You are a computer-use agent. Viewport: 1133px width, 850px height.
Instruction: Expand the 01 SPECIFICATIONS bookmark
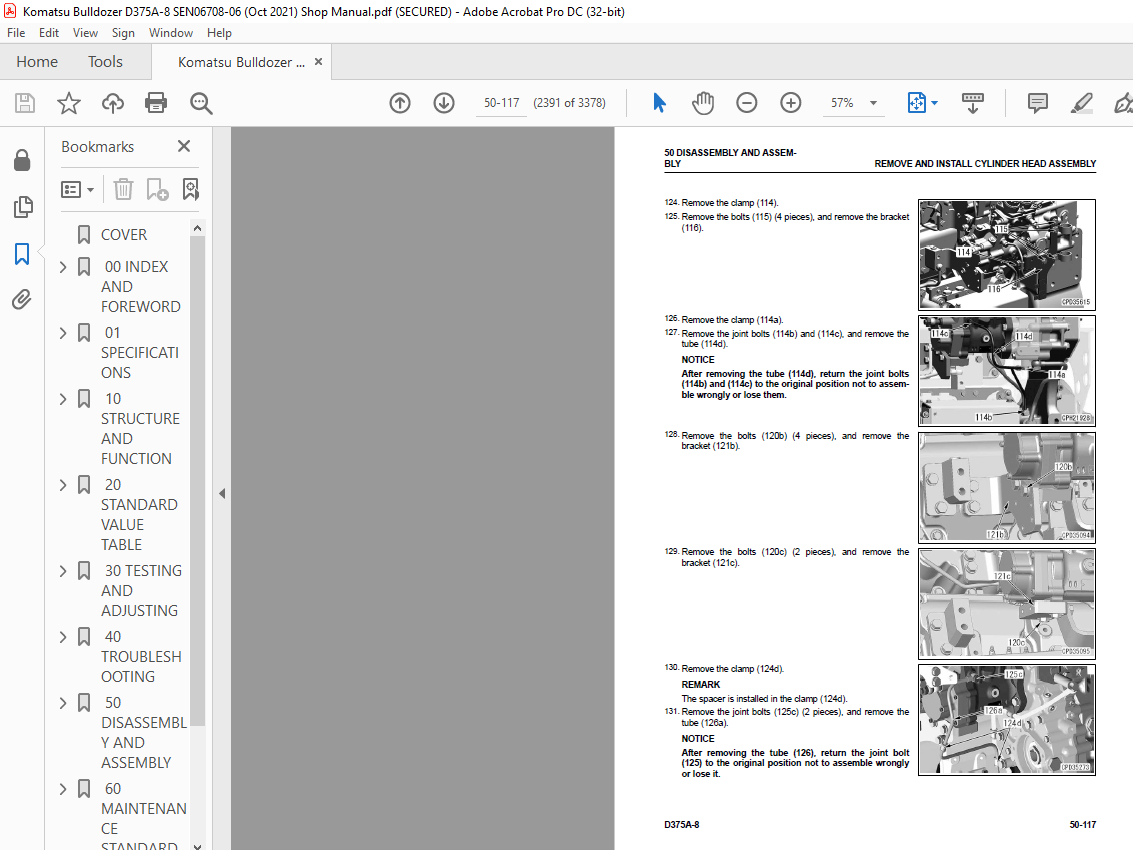(63, 332)
